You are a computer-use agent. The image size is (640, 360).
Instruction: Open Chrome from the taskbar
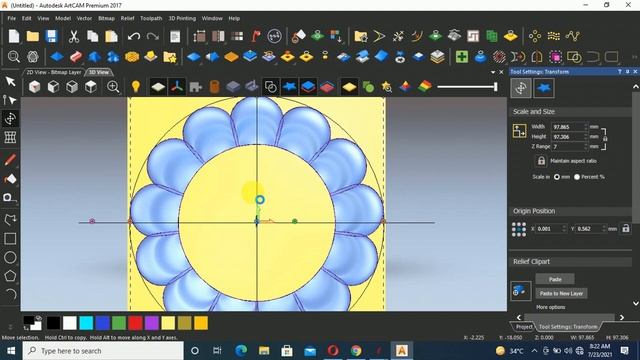click(x=356, y=351)
